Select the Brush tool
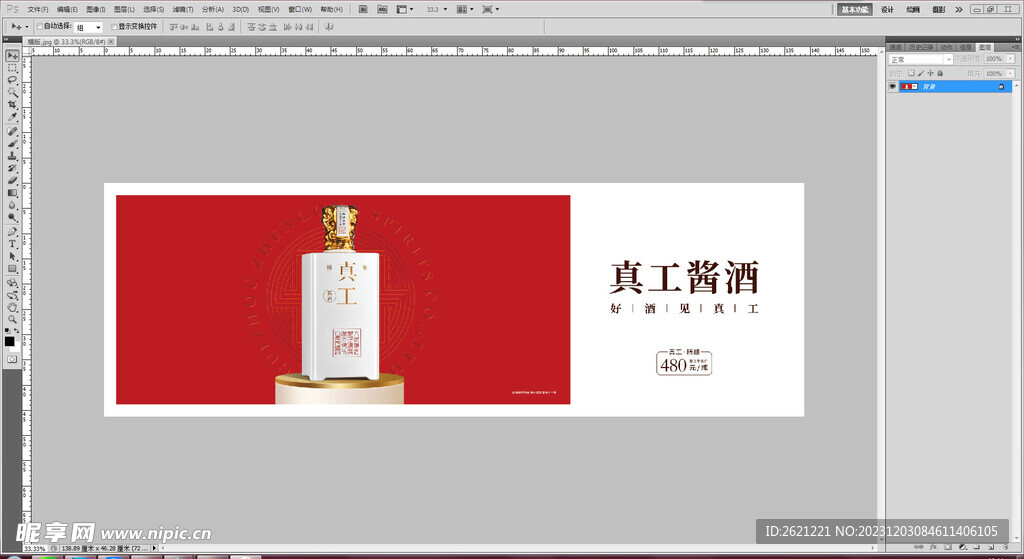 pyautogui.click(x=12, y=144)
